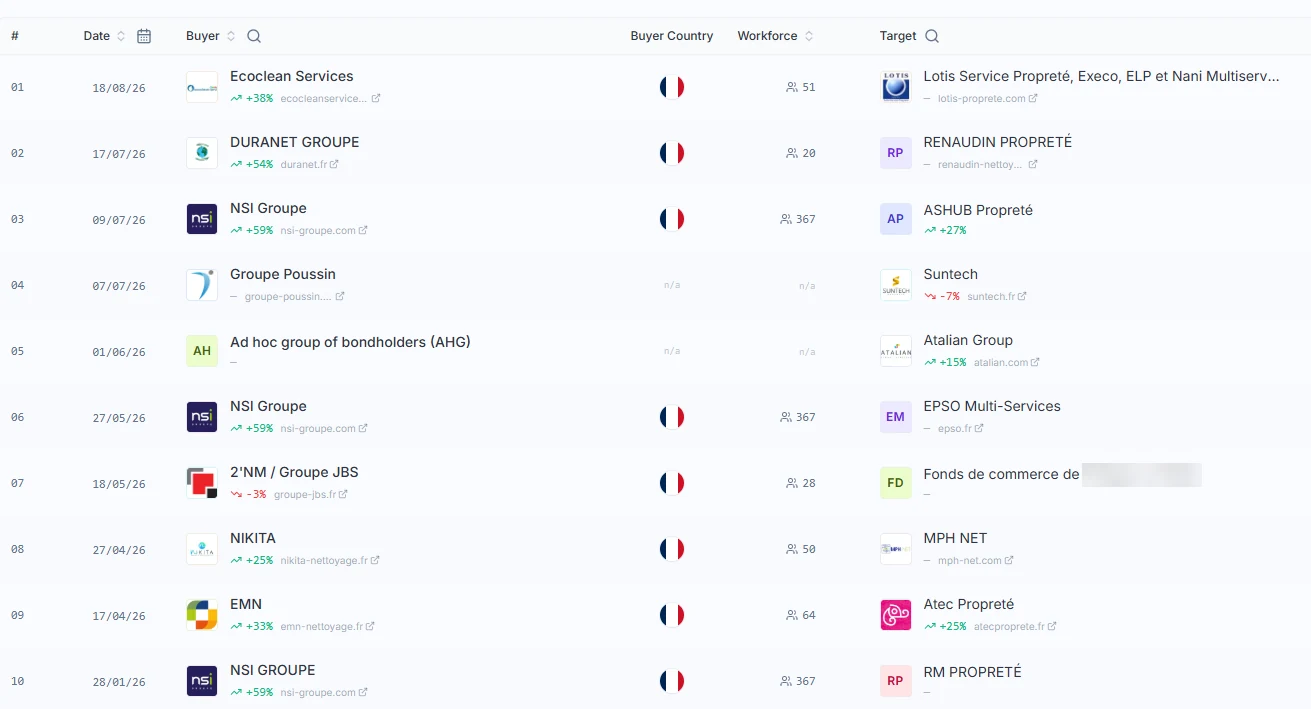Select the Atalian Group target name

point(968,341)
